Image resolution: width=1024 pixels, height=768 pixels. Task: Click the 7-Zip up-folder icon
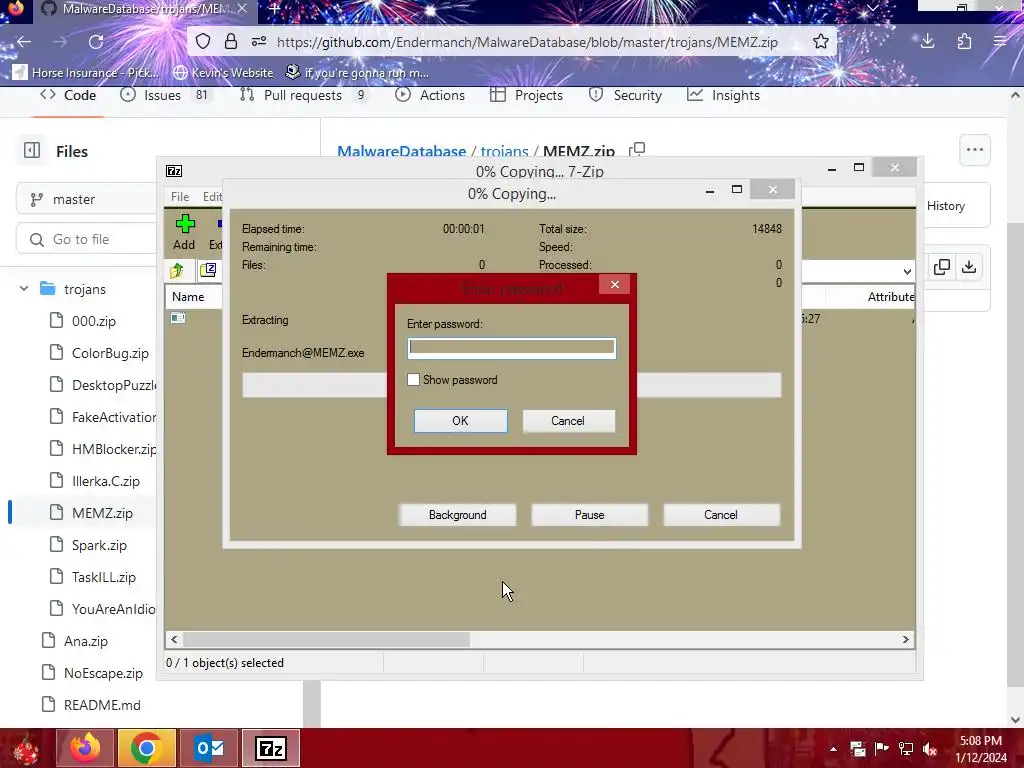(x=176, y=270)
